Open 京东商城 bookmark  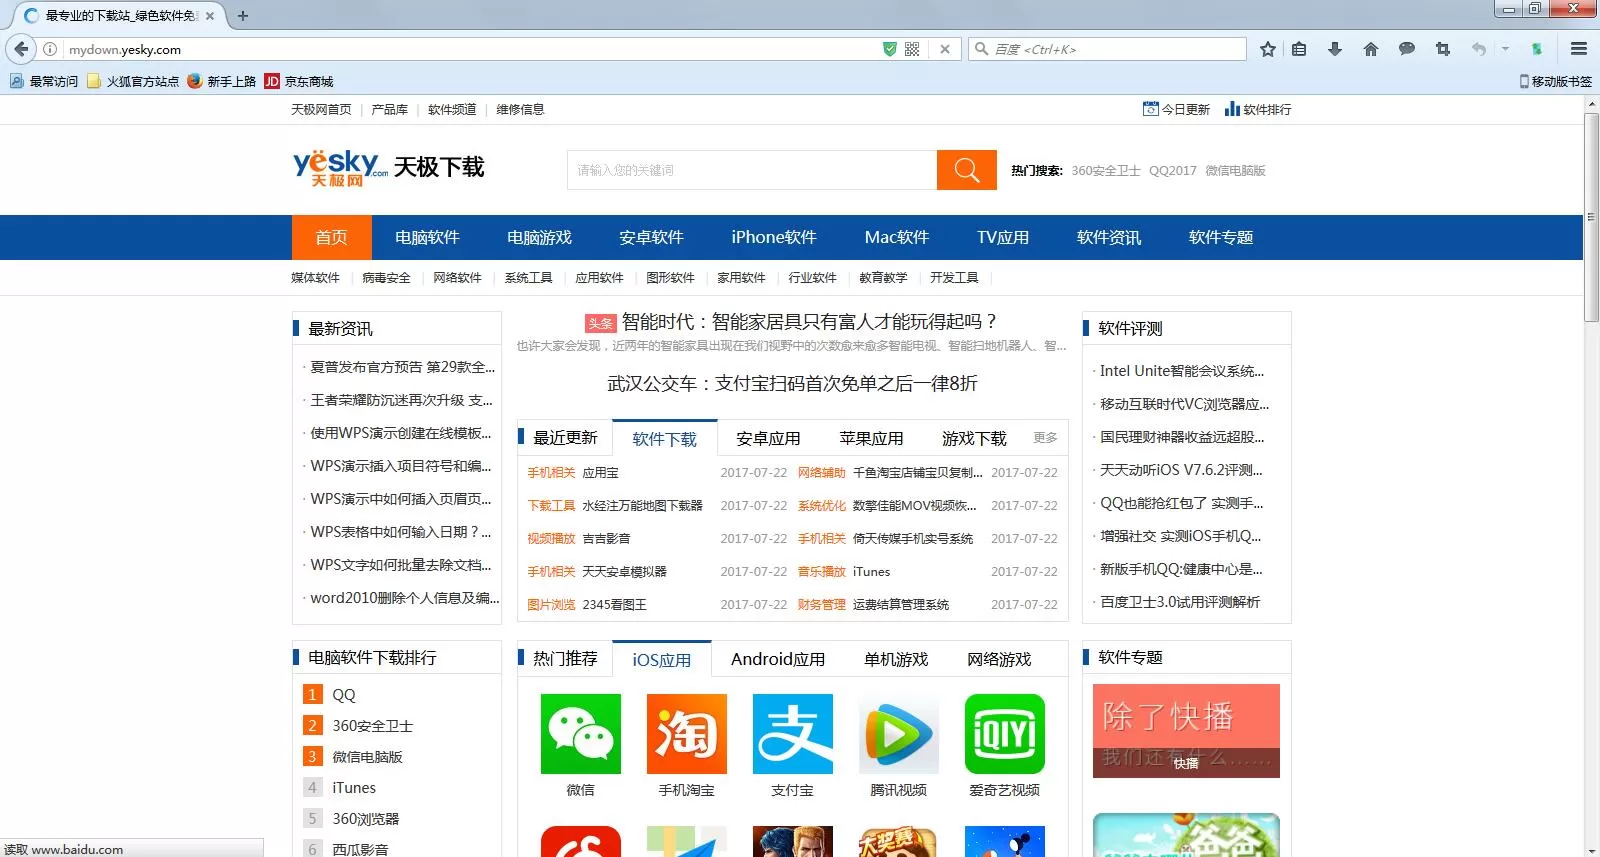(299, 81)
